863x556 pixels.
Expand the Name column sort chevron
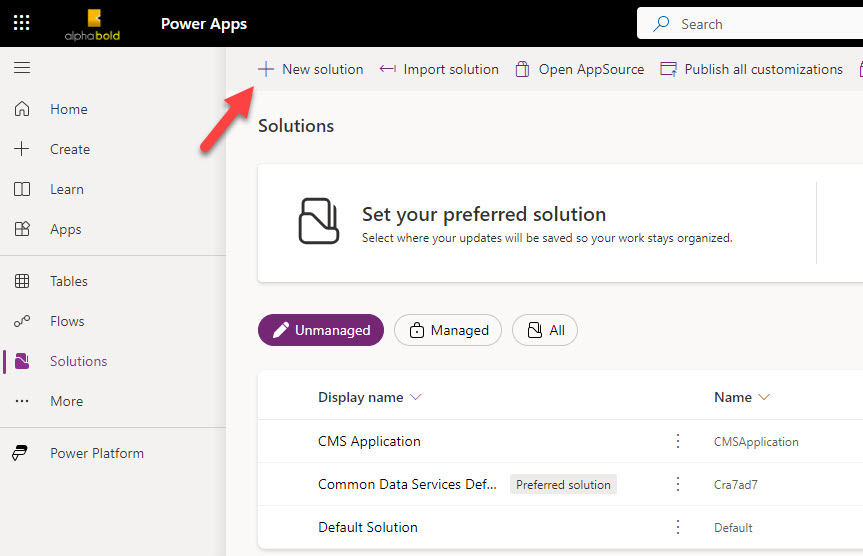(x=764, y=397)
